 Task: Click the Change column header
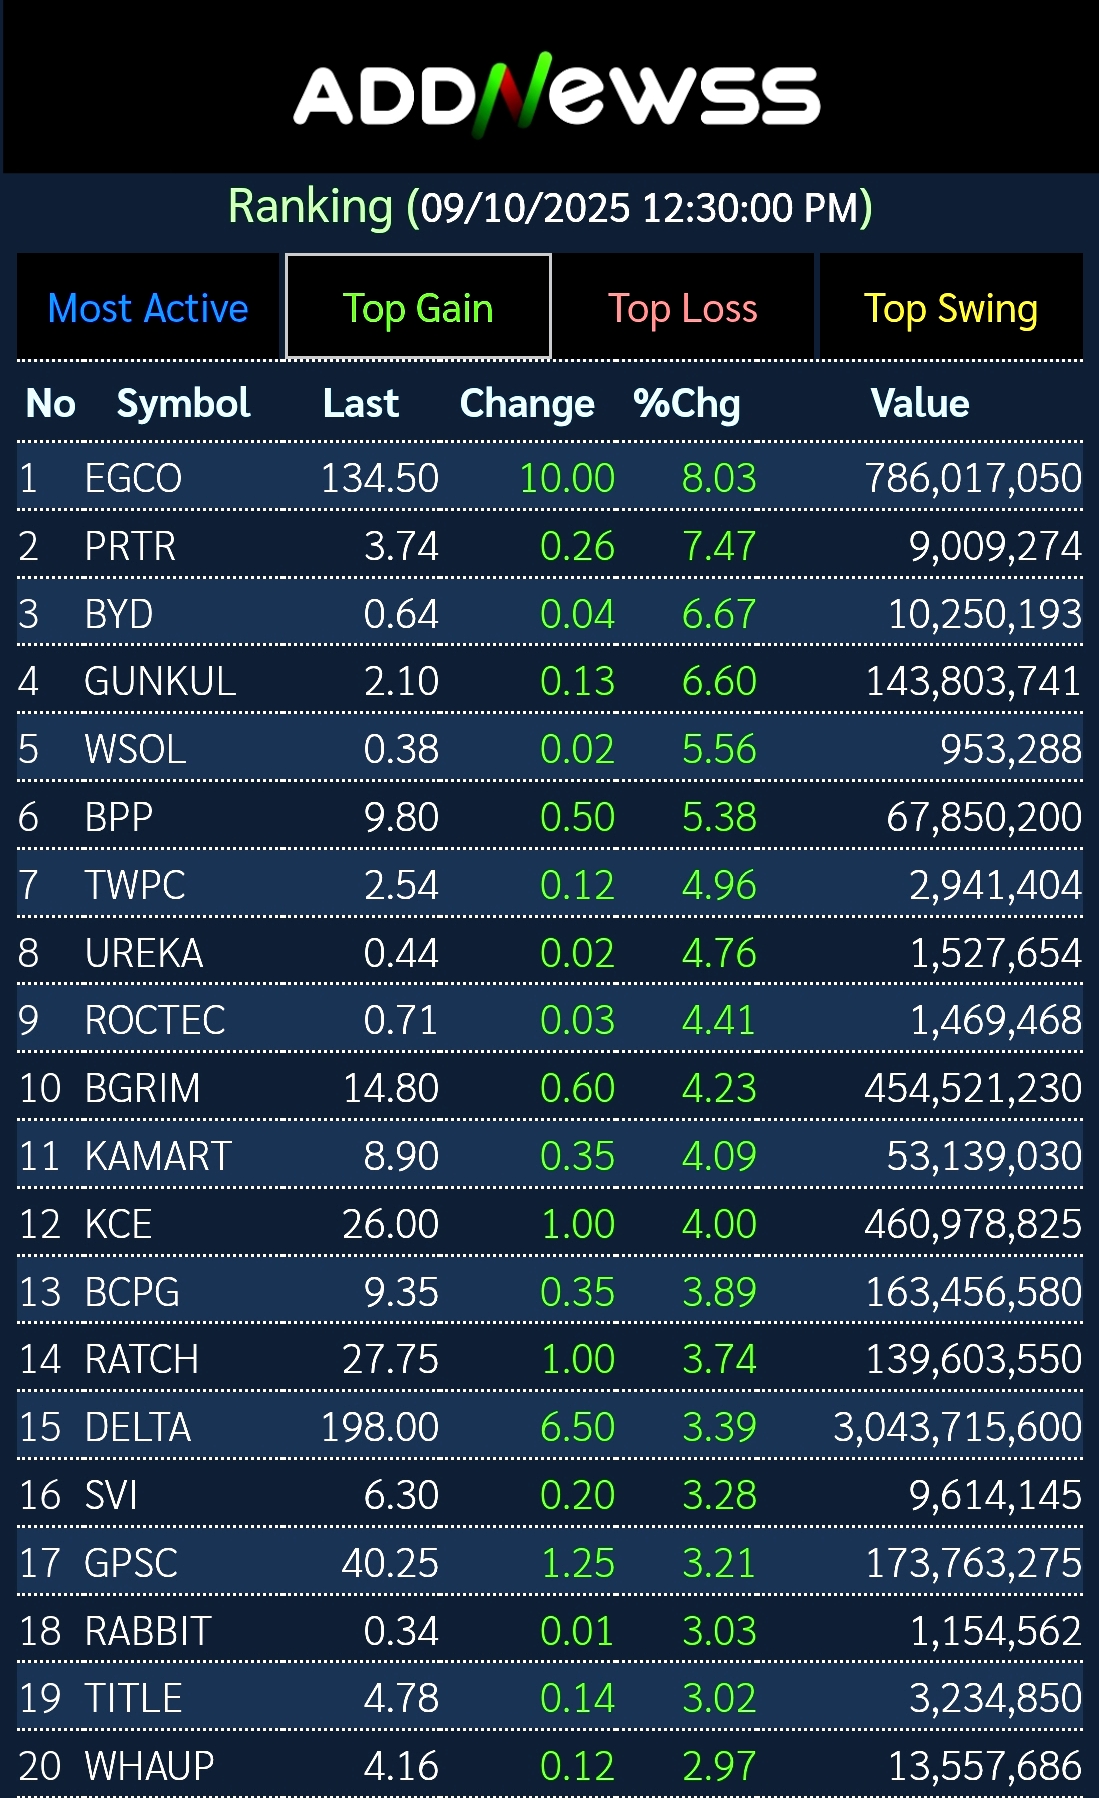pos(527,403)
